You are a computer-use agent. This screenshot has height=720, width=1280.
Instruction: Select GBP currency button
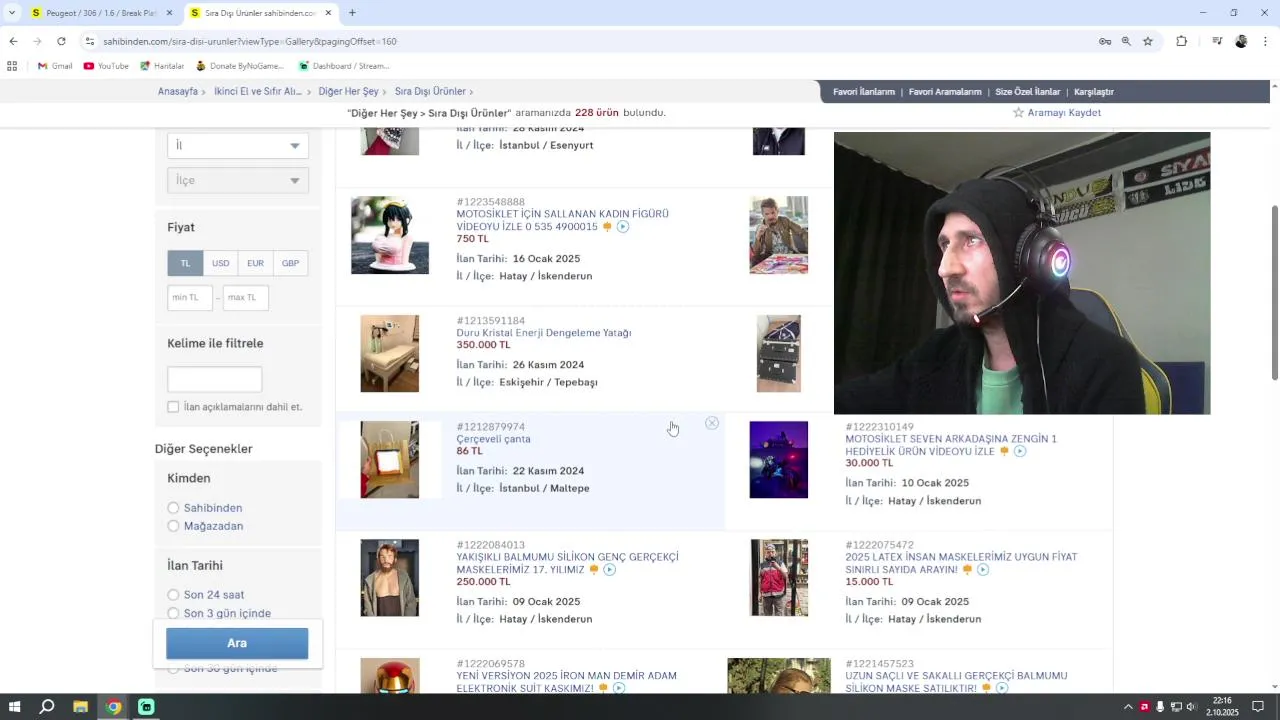[x=290, y=263]
